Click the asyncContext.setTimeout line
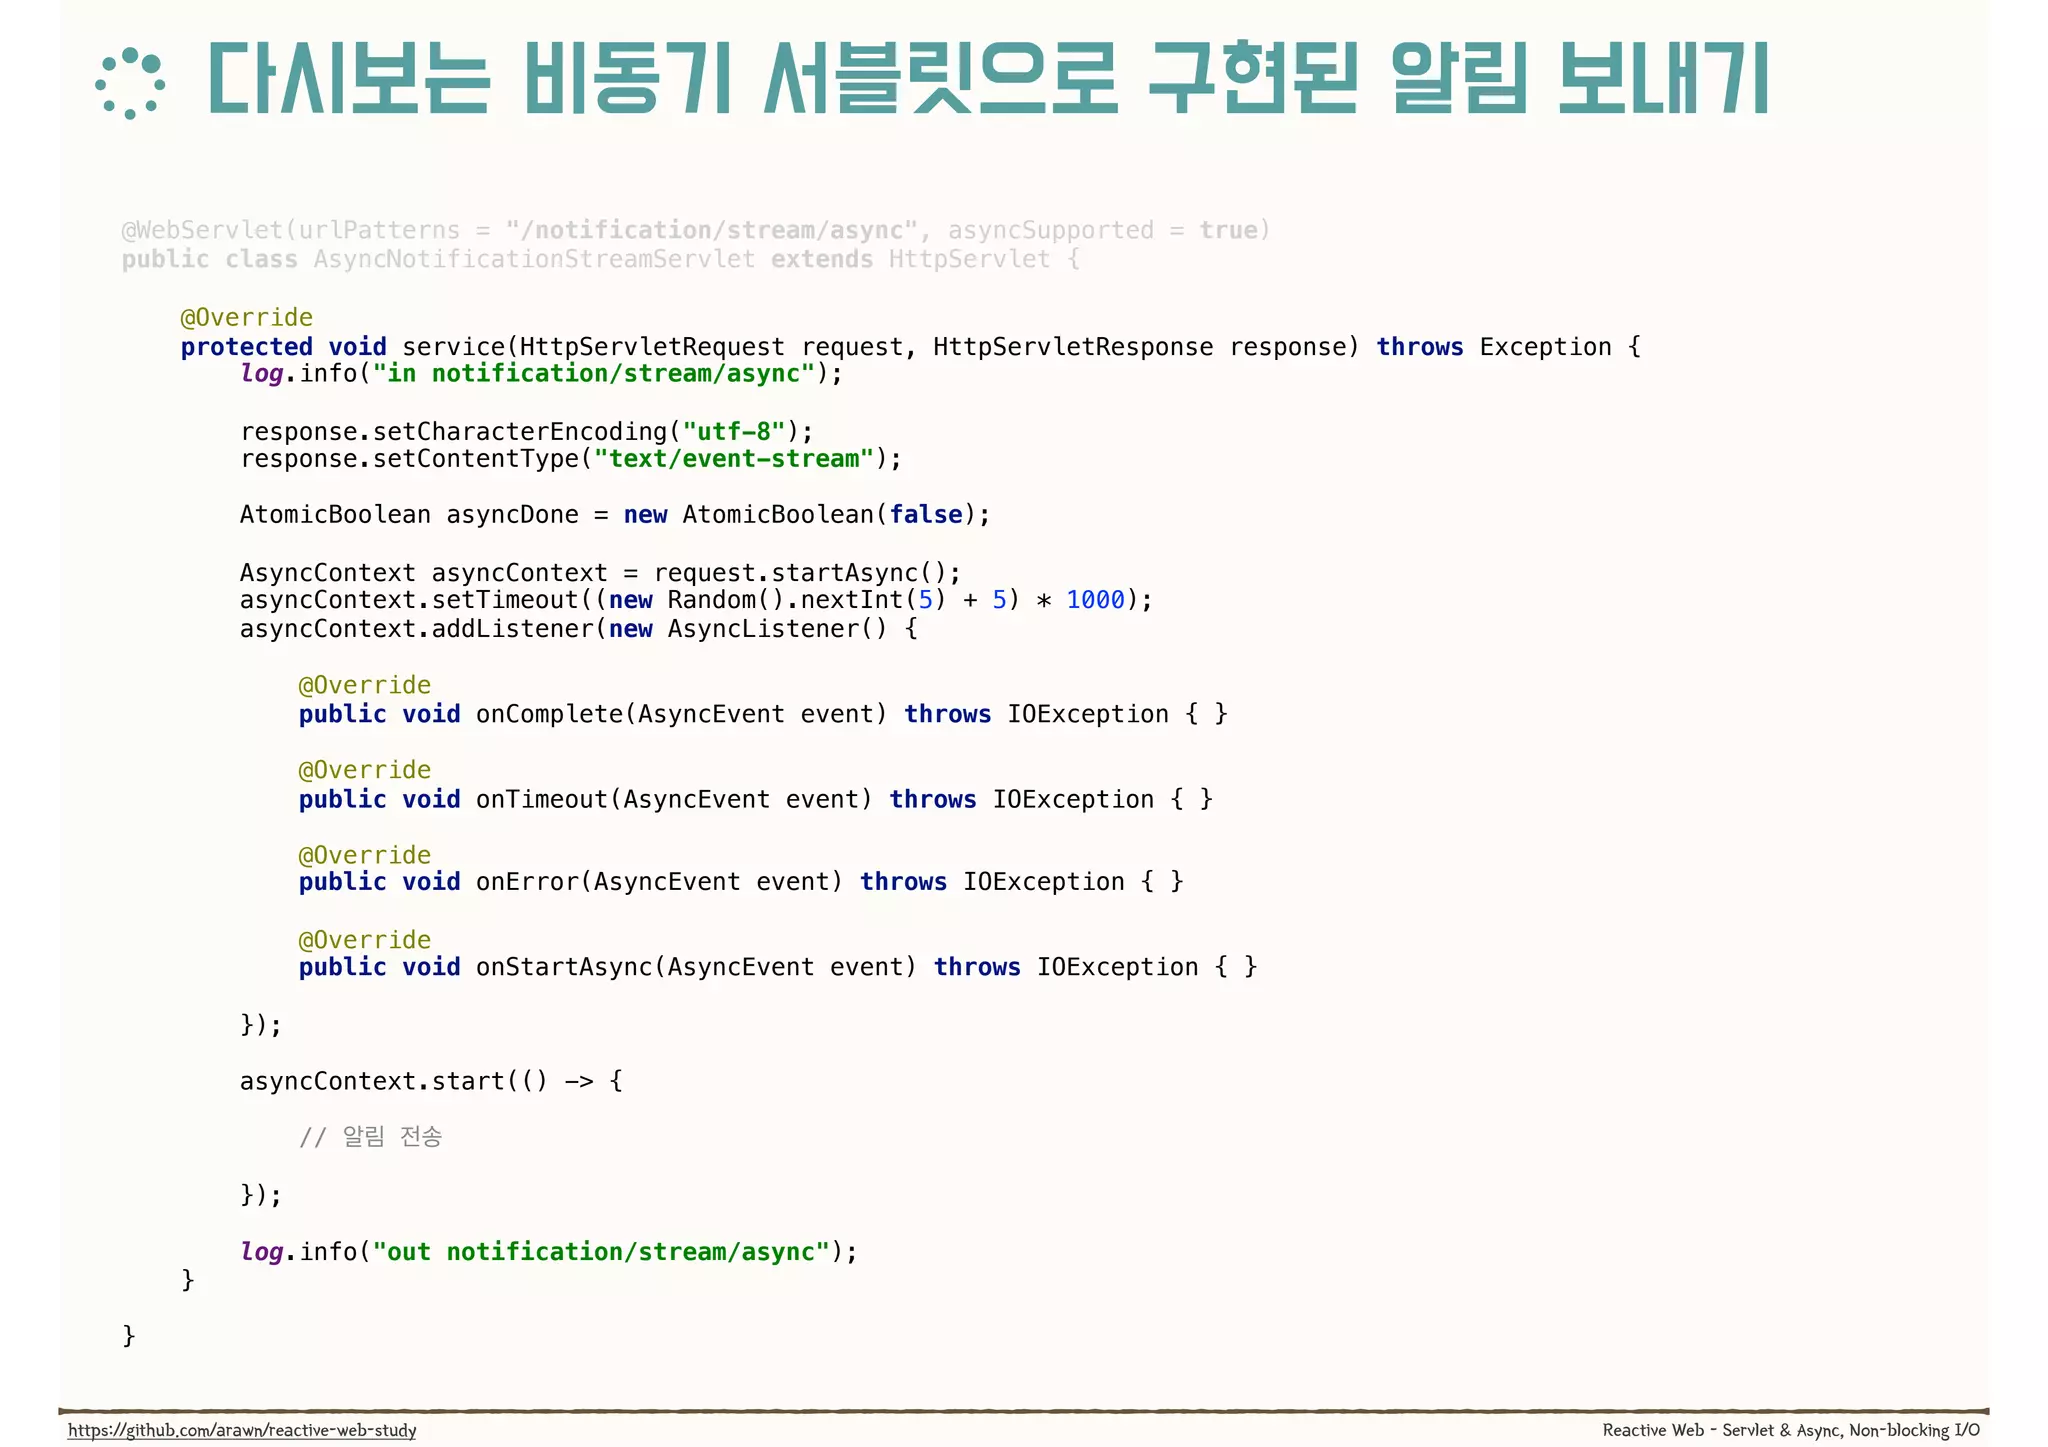The height and width of the screenshot is (1447, 2048). pos(696,600)
